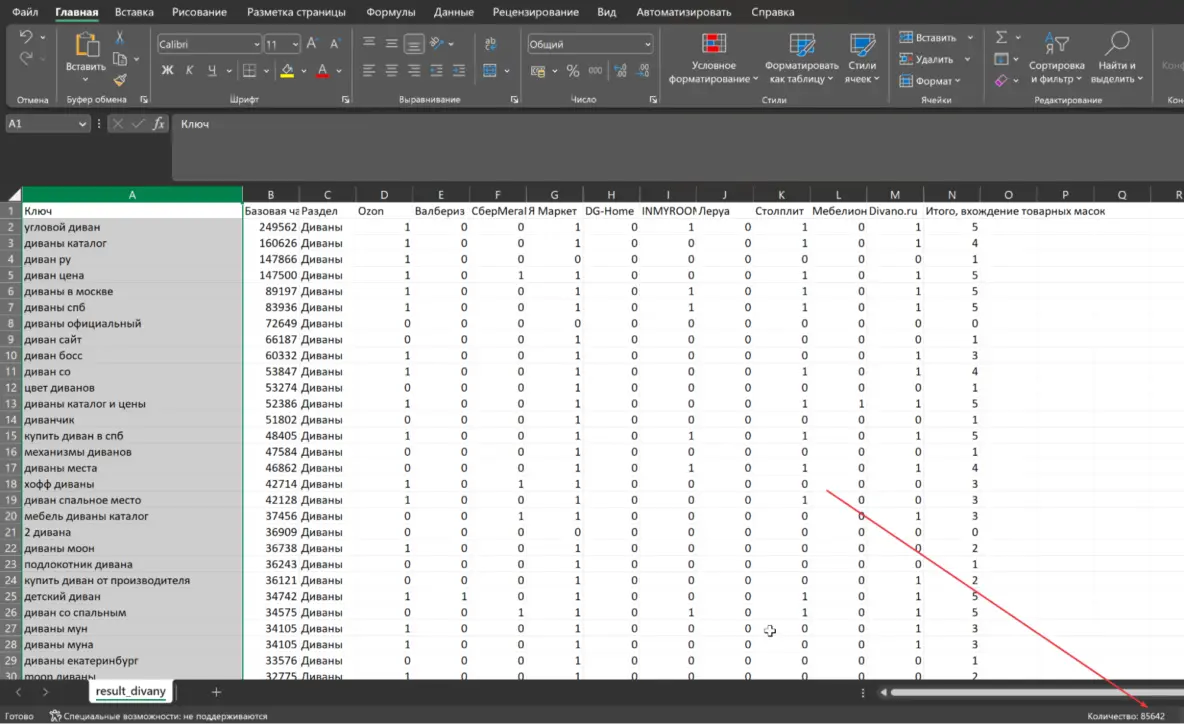Toggle bold formatting (Ж)

(168, 71)
